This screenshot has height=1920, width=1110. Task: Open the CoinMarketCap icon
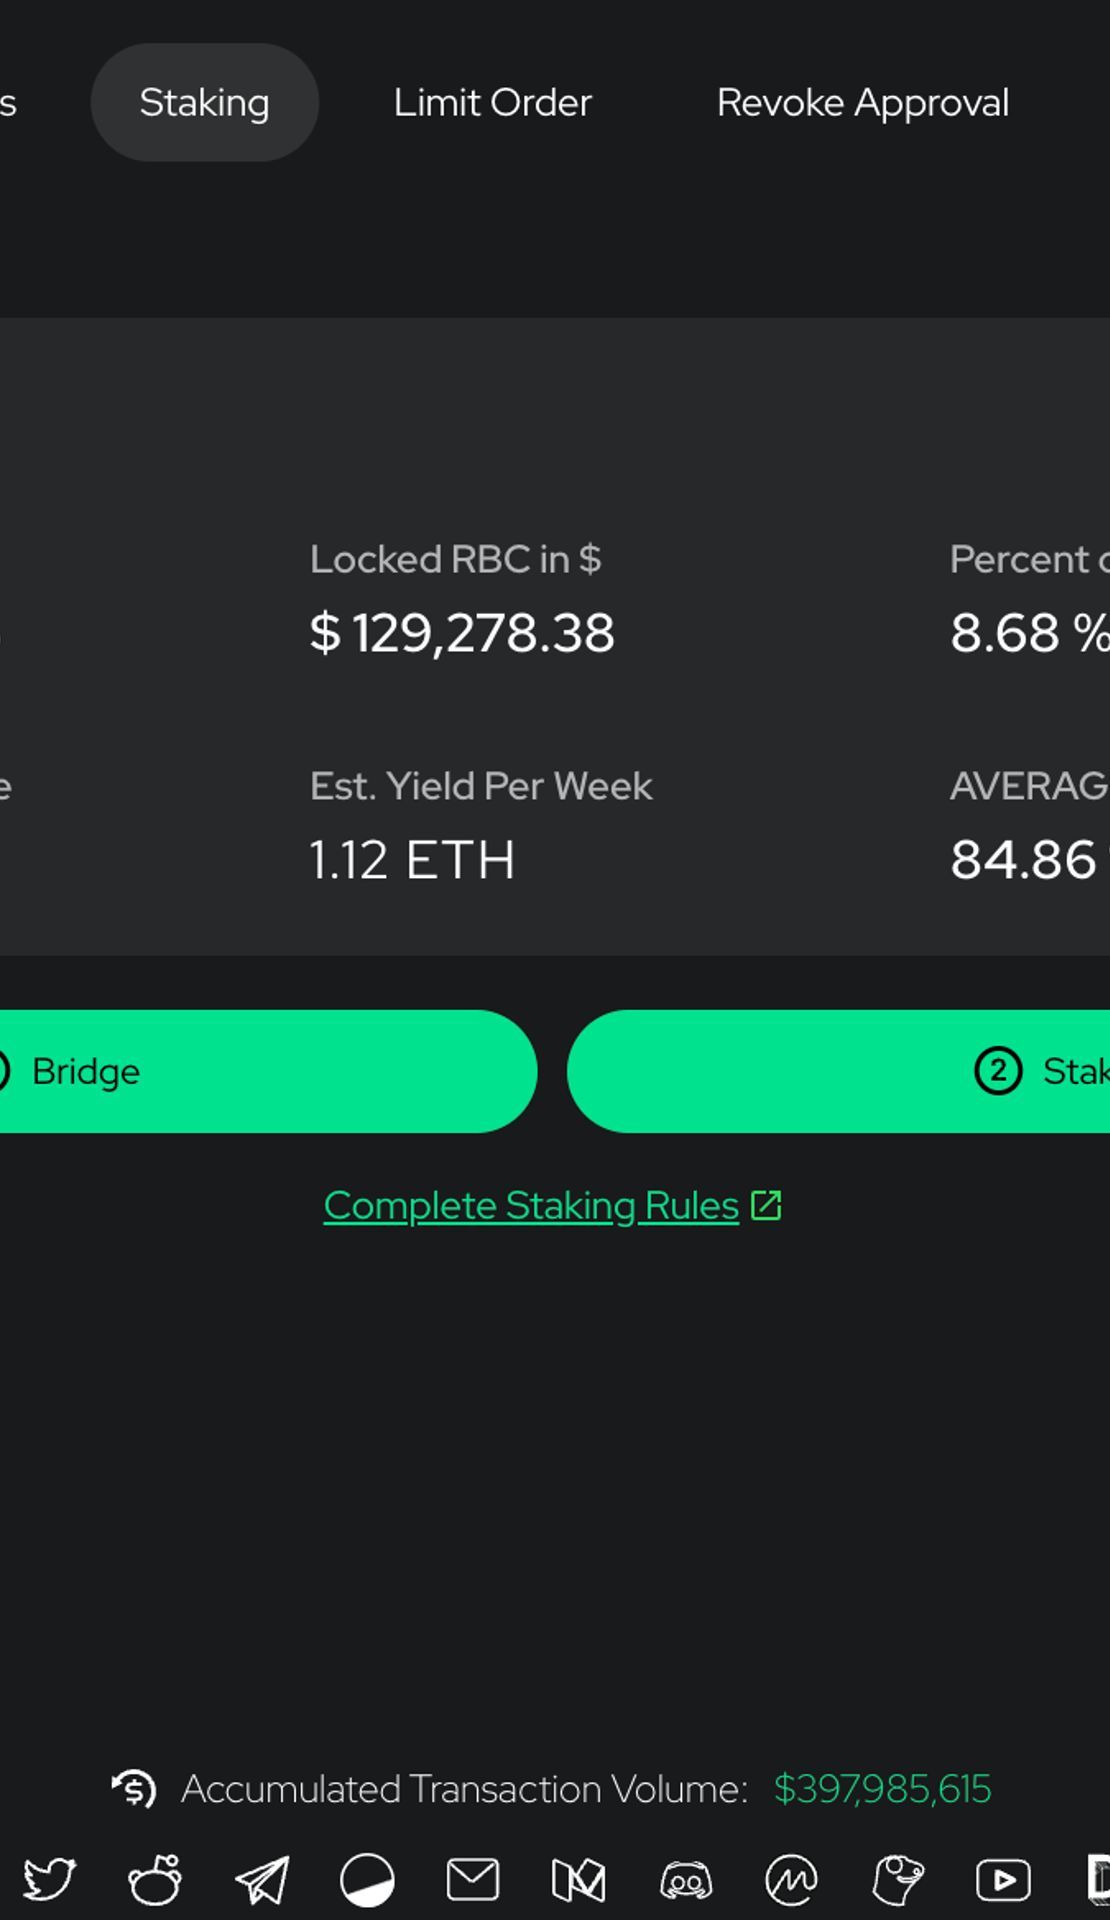[791, 1880]
